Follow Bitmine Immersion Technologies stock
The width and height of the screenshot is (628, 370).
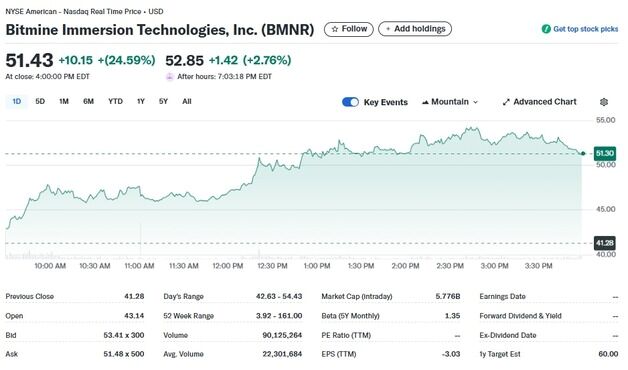(x=348, y=29)
